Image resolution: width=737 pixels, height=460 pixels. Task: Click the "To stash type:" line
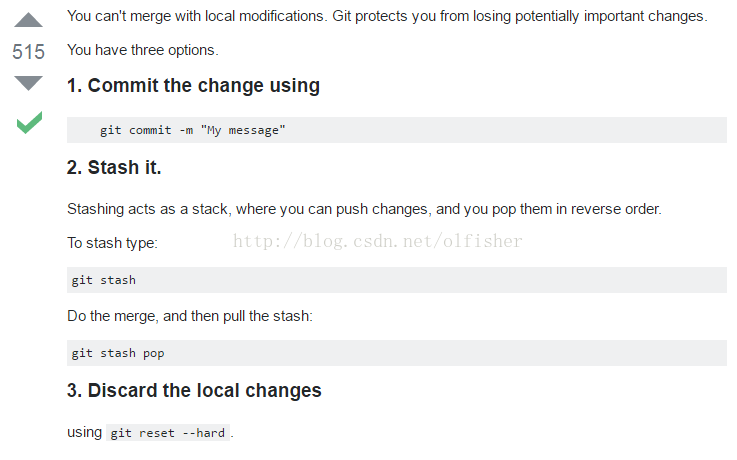[x=112, y=243]
